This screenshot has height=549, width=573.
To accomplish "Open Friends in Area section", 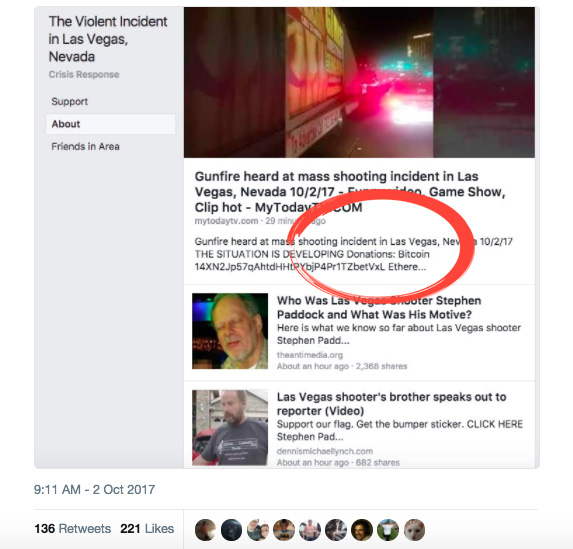I will [85, 147].
